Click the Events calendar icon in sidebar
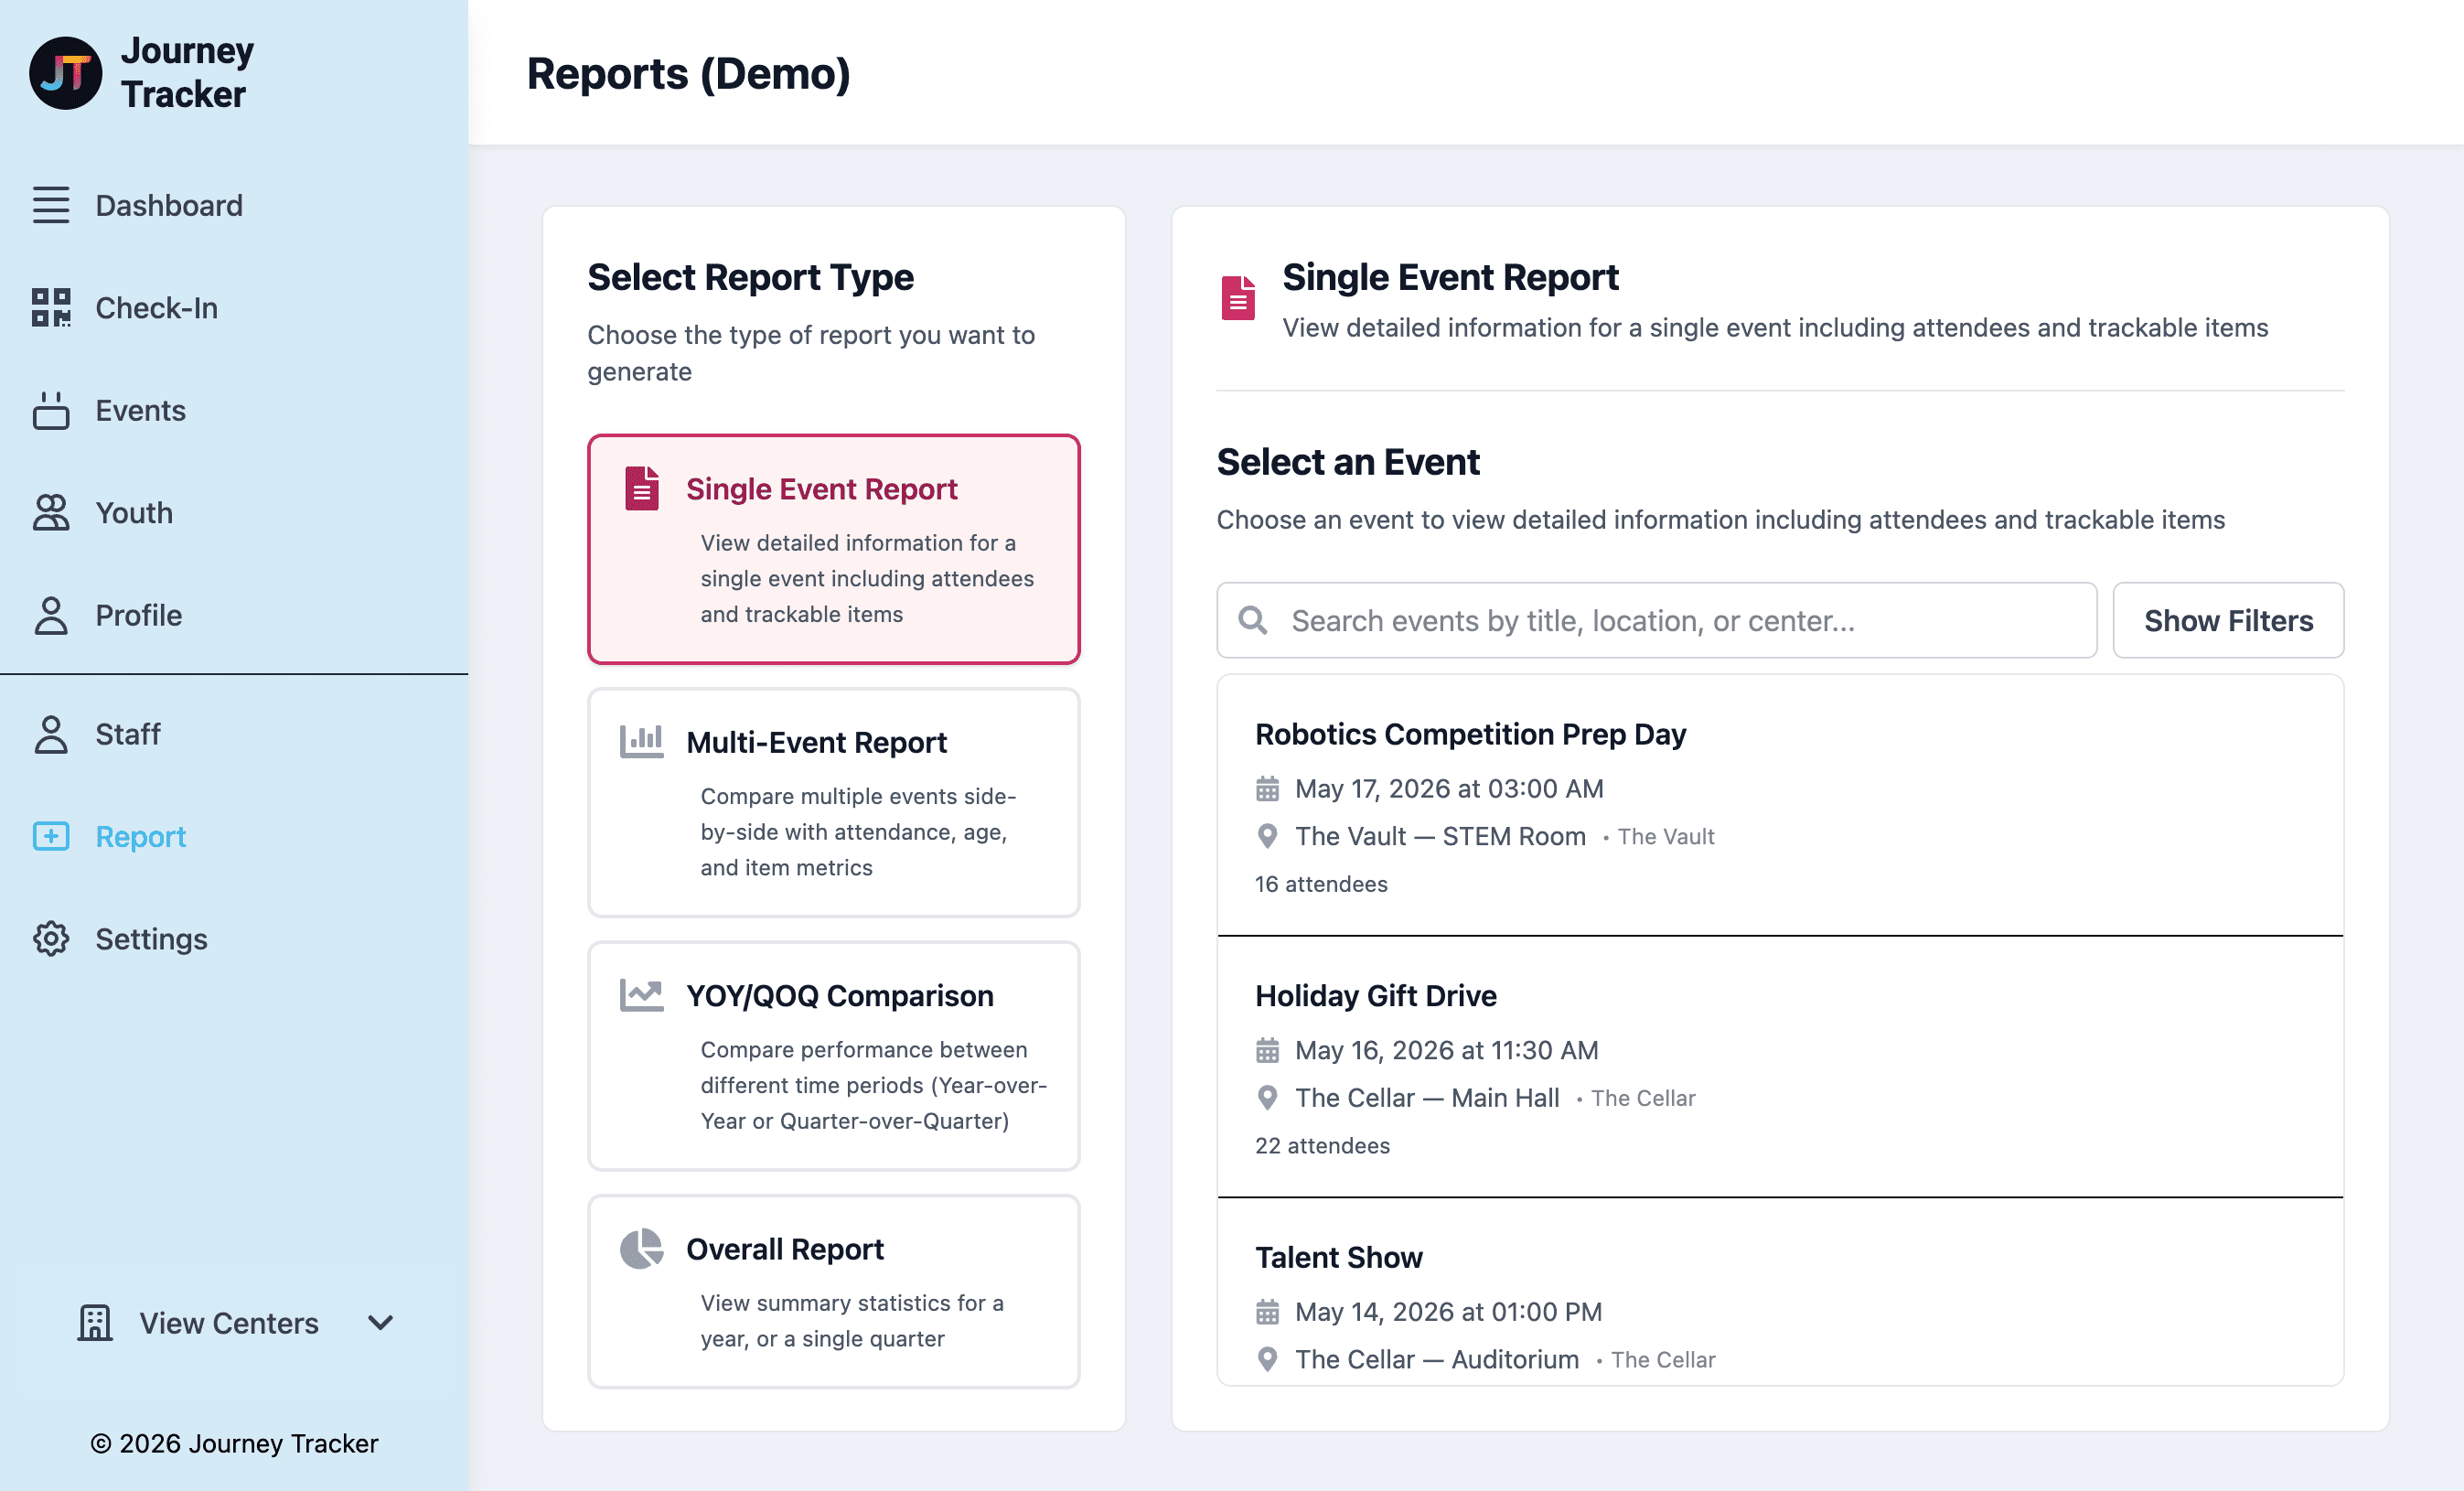The height and width of the screenshot is (1491, 2464). tap(51, 410)
